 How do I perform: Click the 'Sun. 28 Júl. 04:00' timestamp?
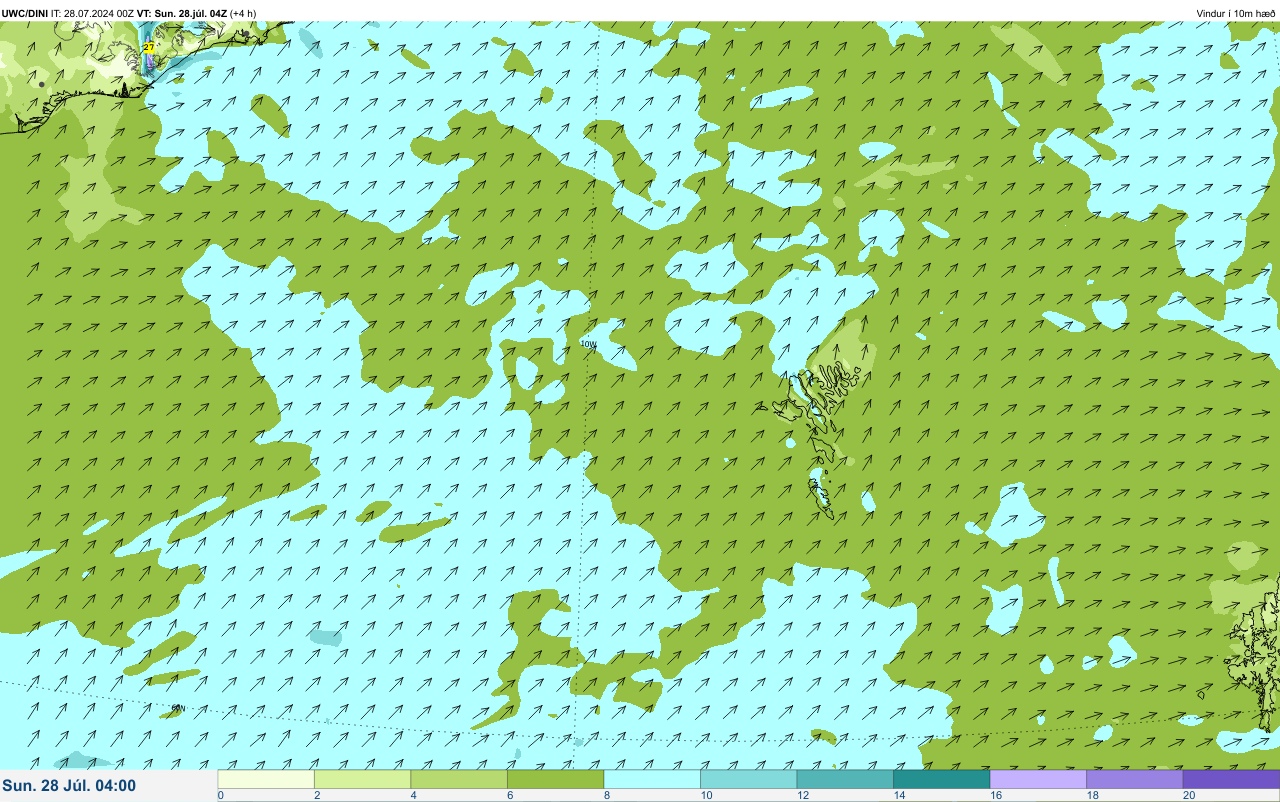(69, 786)
